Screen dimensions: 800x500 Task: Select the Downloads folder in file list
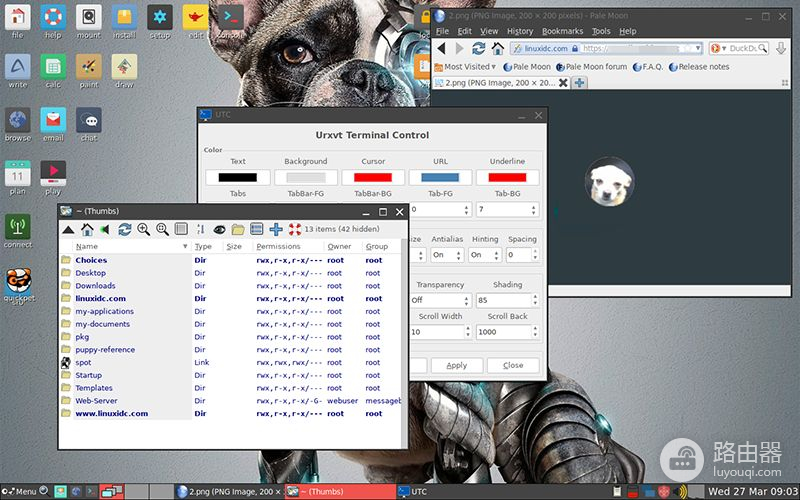click(x=95, y=286)
